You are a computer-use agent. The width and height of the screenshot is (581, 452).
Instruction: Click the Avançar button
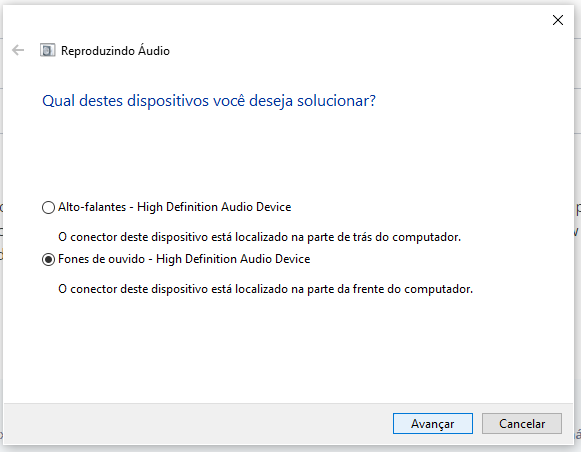pyautogui.click(x=433, y=423)
